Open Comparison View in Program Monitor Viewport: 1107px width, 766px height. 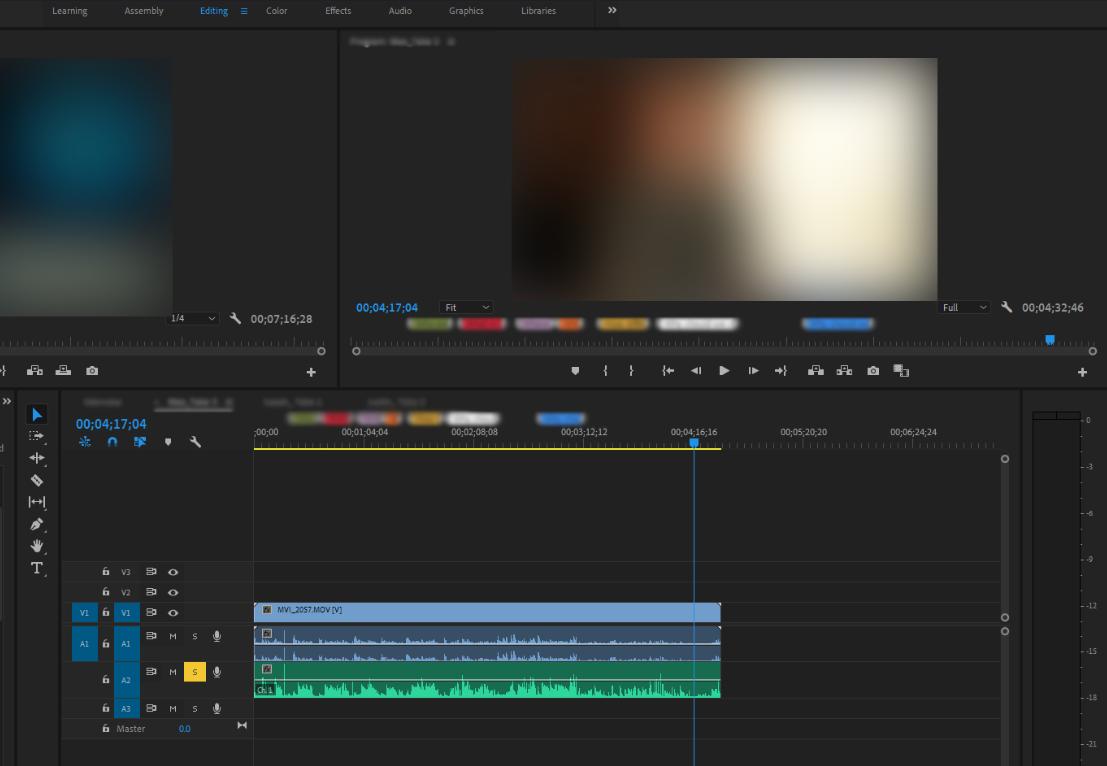pos(901,371)
